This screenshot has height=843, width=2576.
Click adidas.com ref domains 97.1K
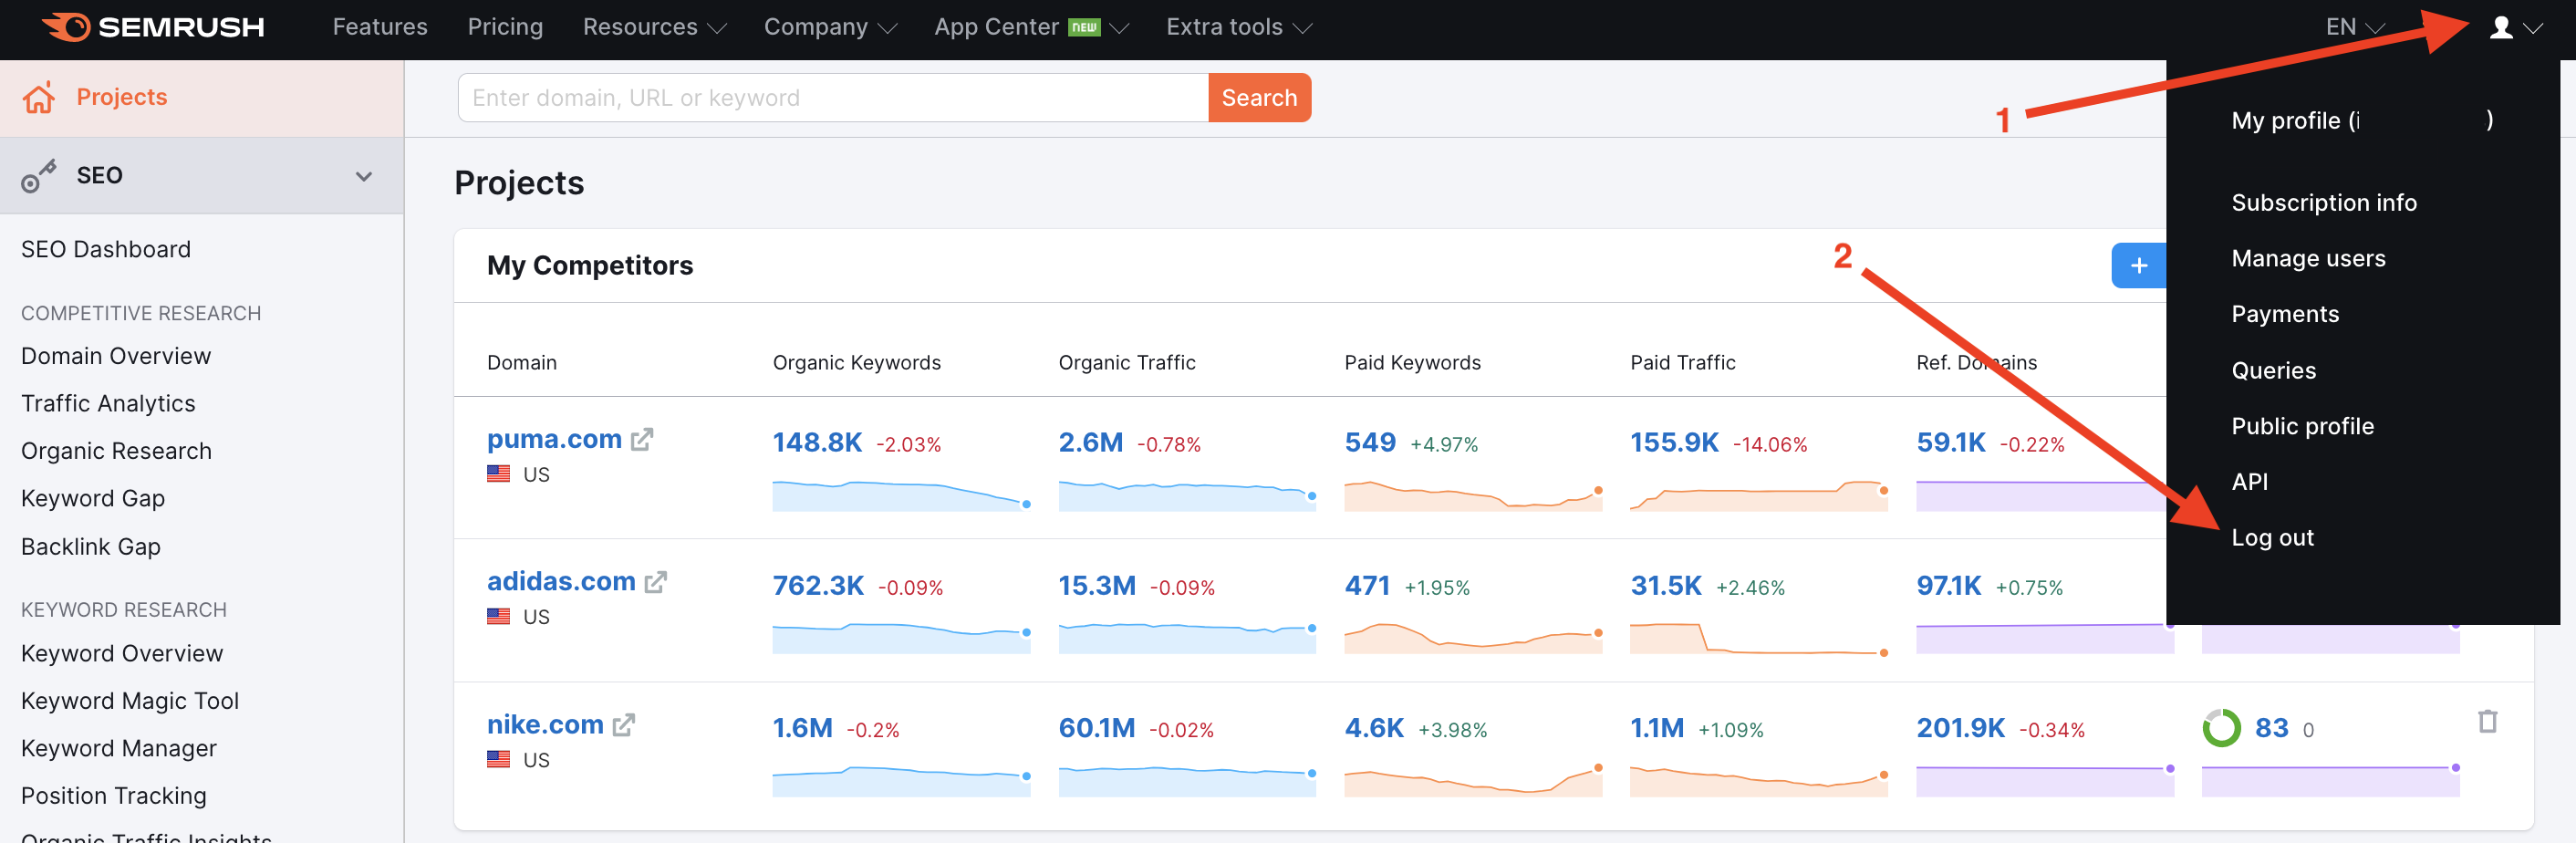1949,586
